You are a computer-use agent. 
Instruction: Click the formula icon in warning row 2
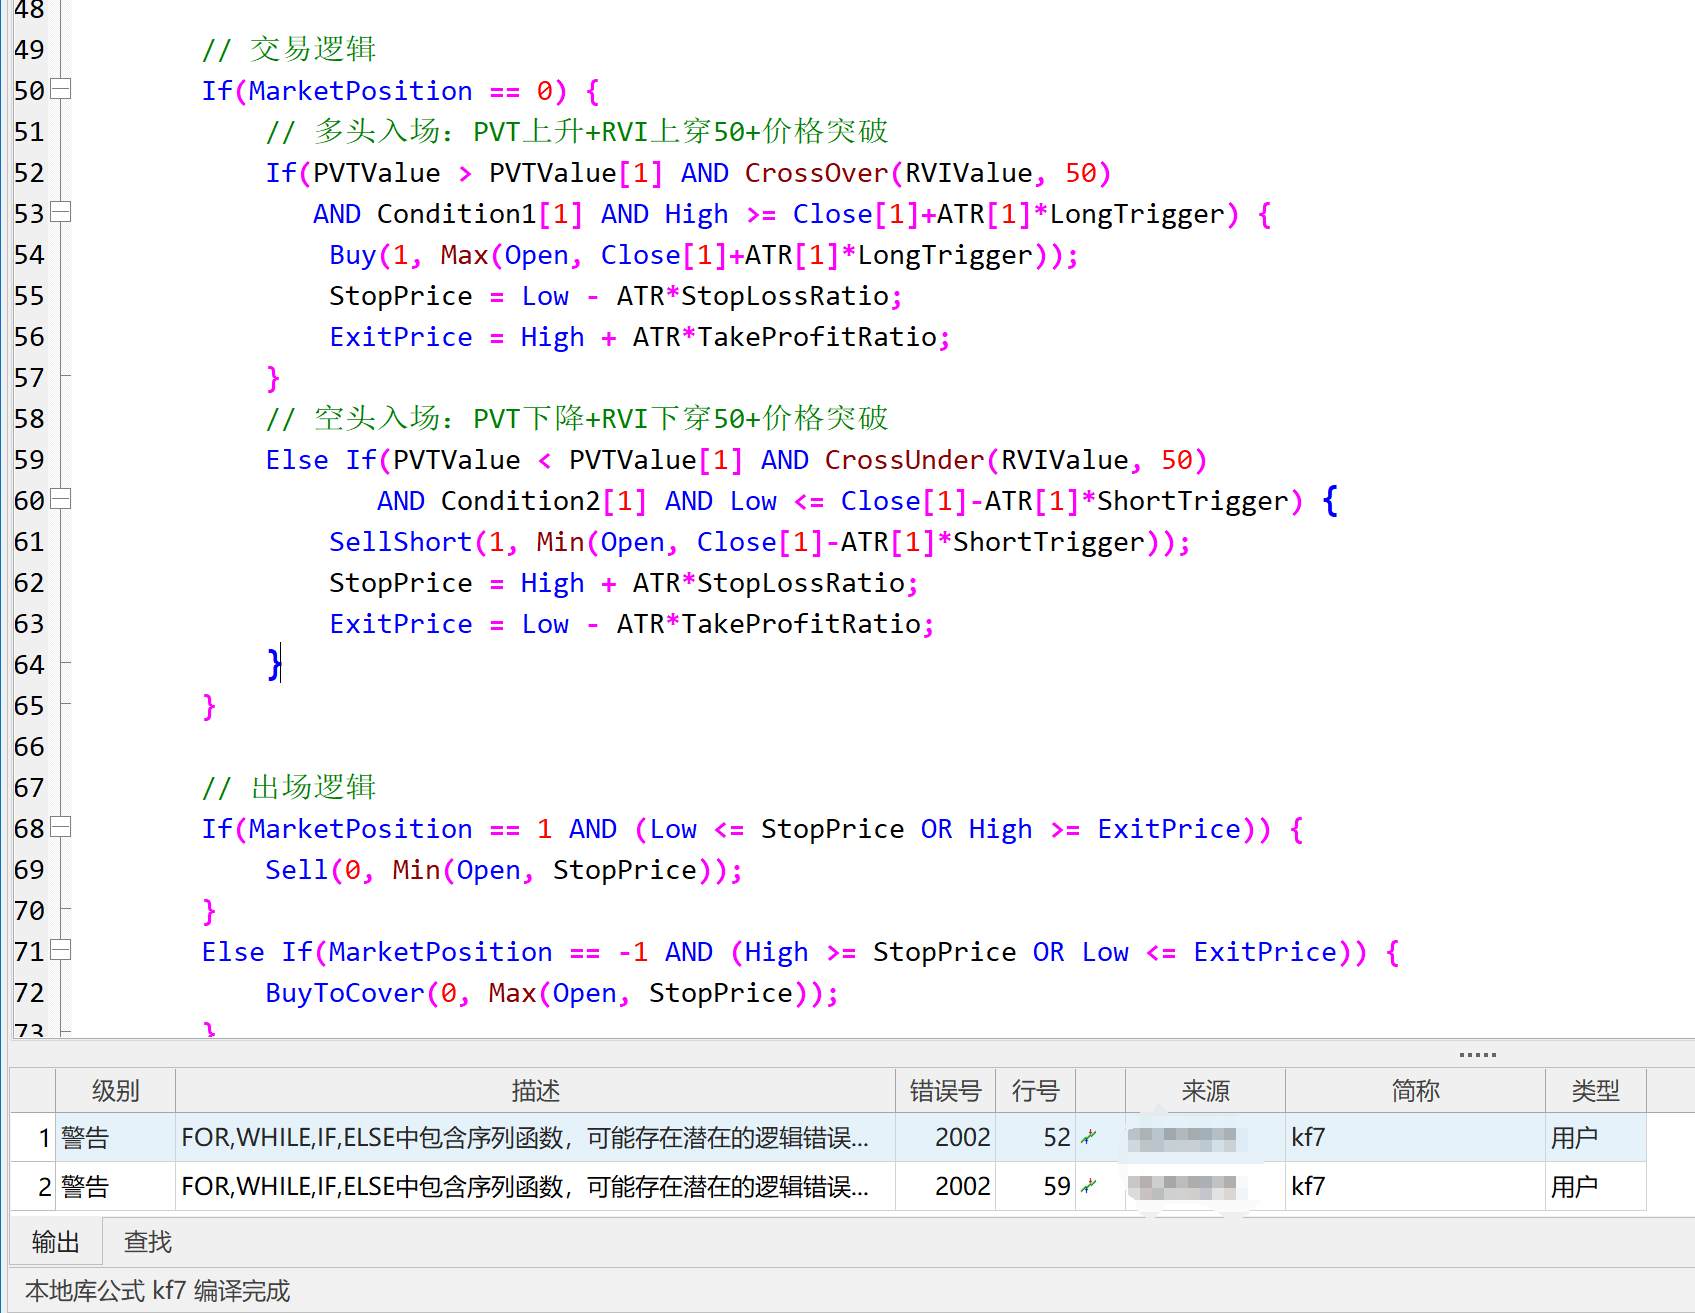[x=1089, y=1186]
